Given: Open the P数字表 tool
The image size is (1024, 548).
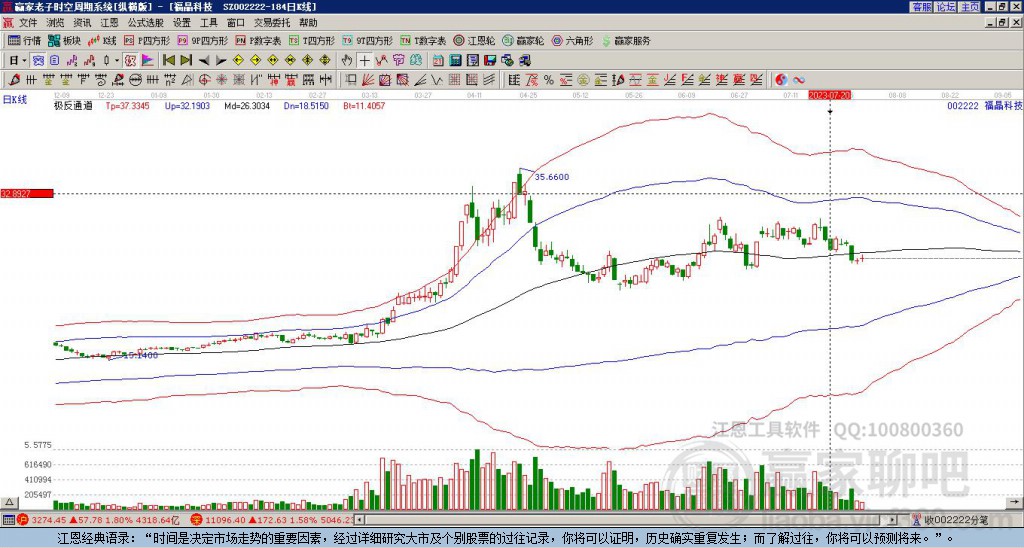Looking at the screenshot, I should coord(258,40).
